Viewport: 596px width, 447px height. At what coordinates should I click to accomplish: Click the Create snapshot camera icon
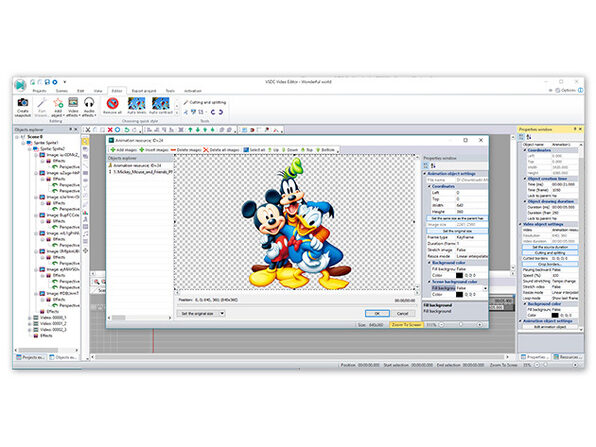coord(23,103)
